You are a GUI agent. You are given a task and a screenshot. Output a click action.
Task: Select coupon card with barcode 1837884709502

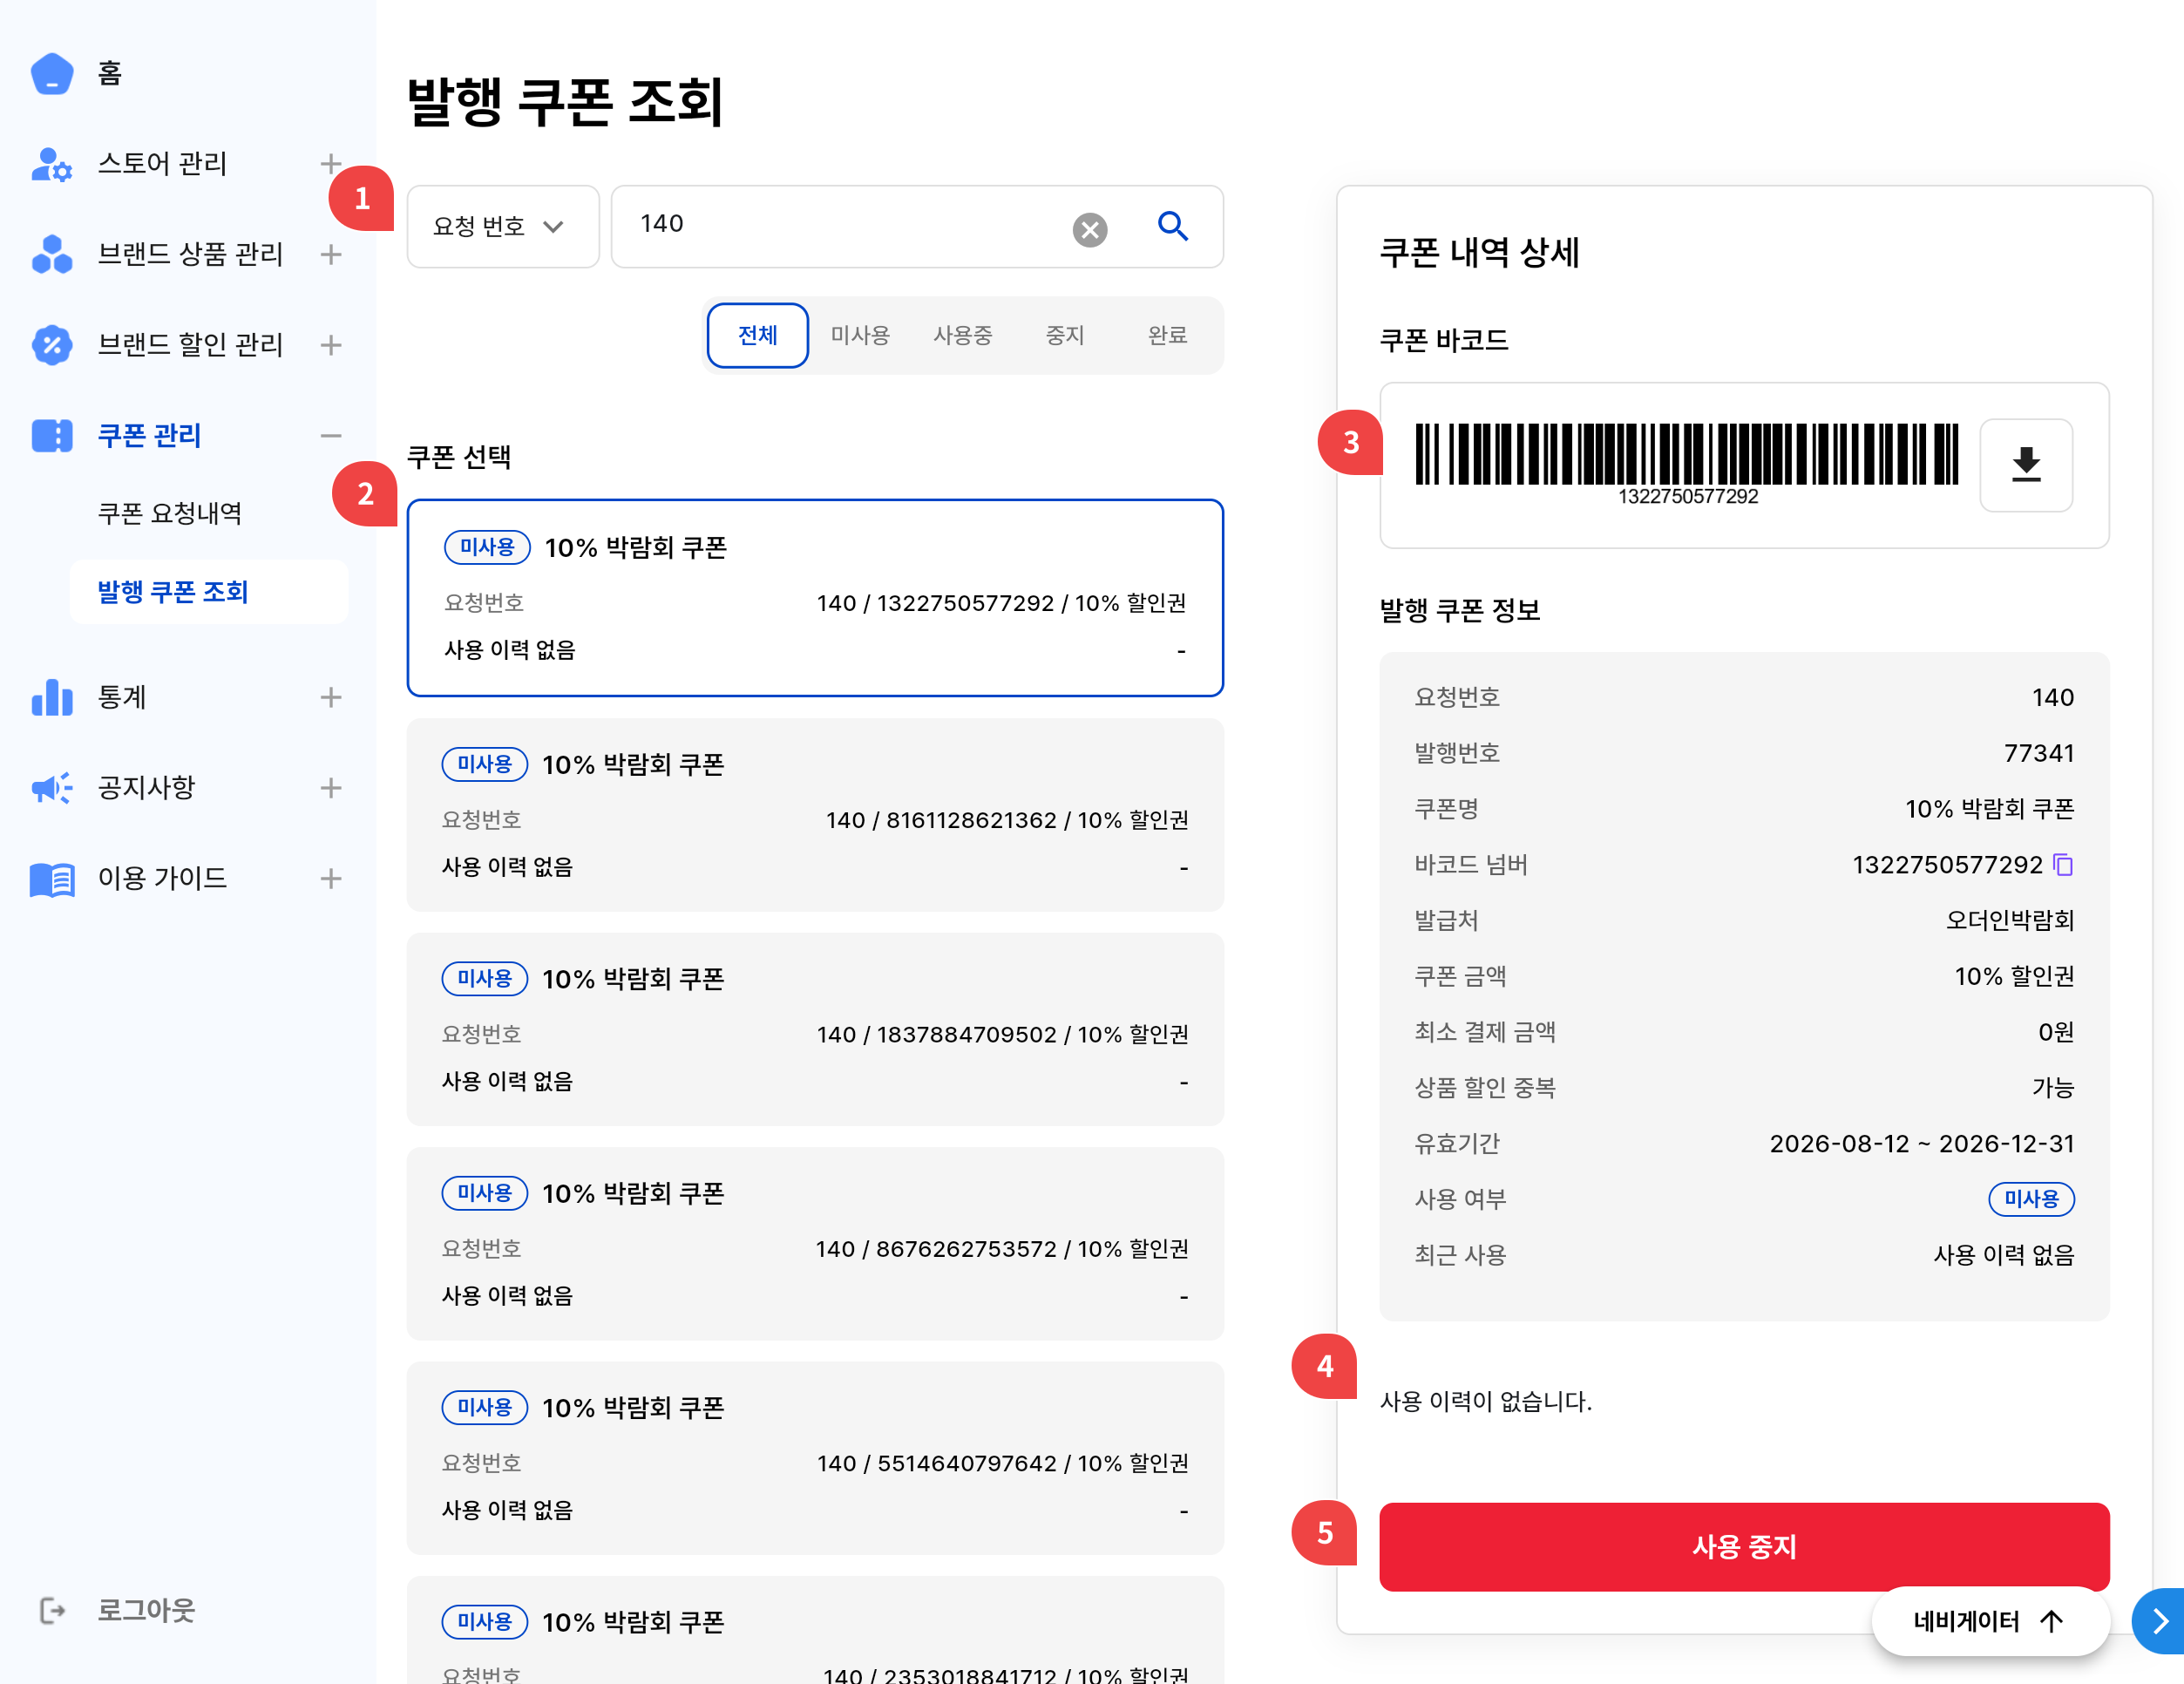click(815, 1029)
